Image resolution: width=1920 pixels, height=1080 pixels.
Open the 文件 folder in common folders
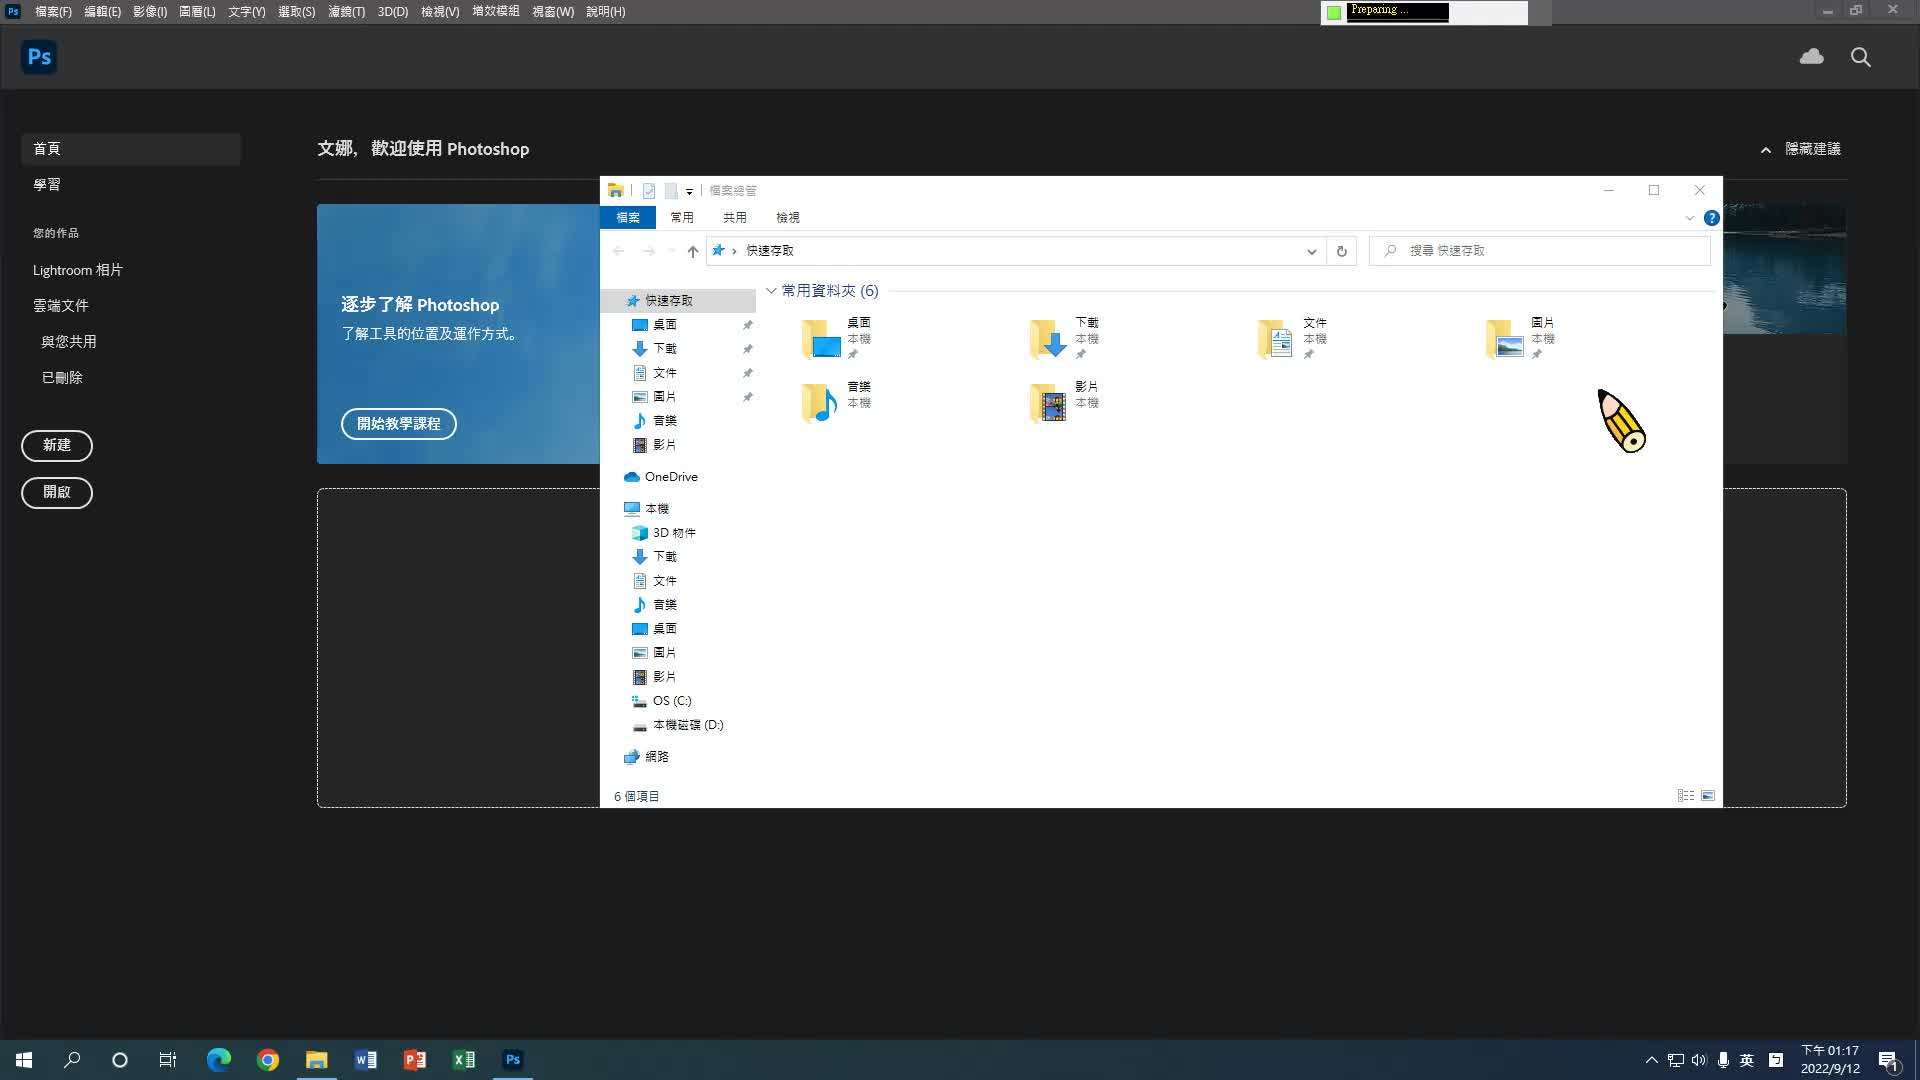point(1293,338)
